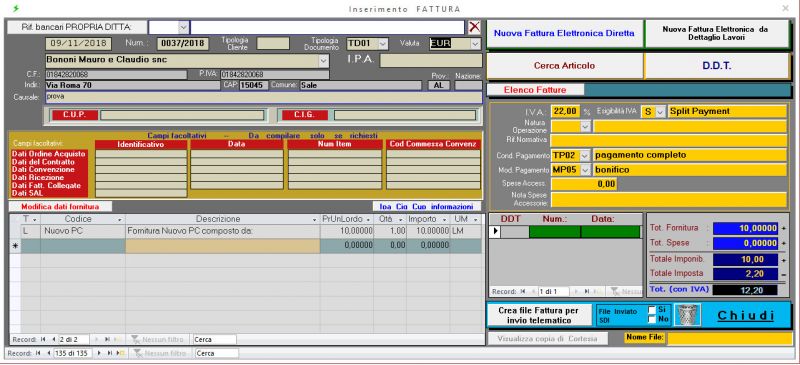Go to last record in the line-items navigator (2 di 2)
The image size is (800, 365).
107,339
